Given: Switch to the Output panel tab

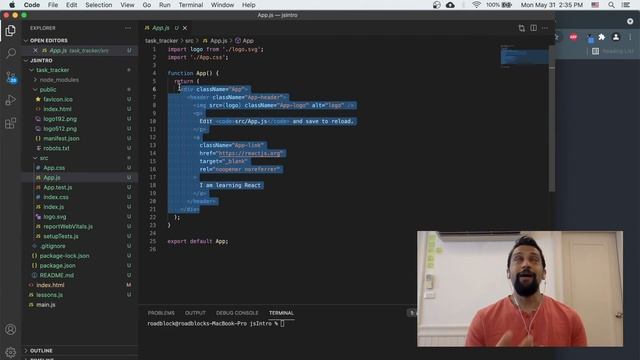Looking at the screenshot, I should (x=195, y=313).
